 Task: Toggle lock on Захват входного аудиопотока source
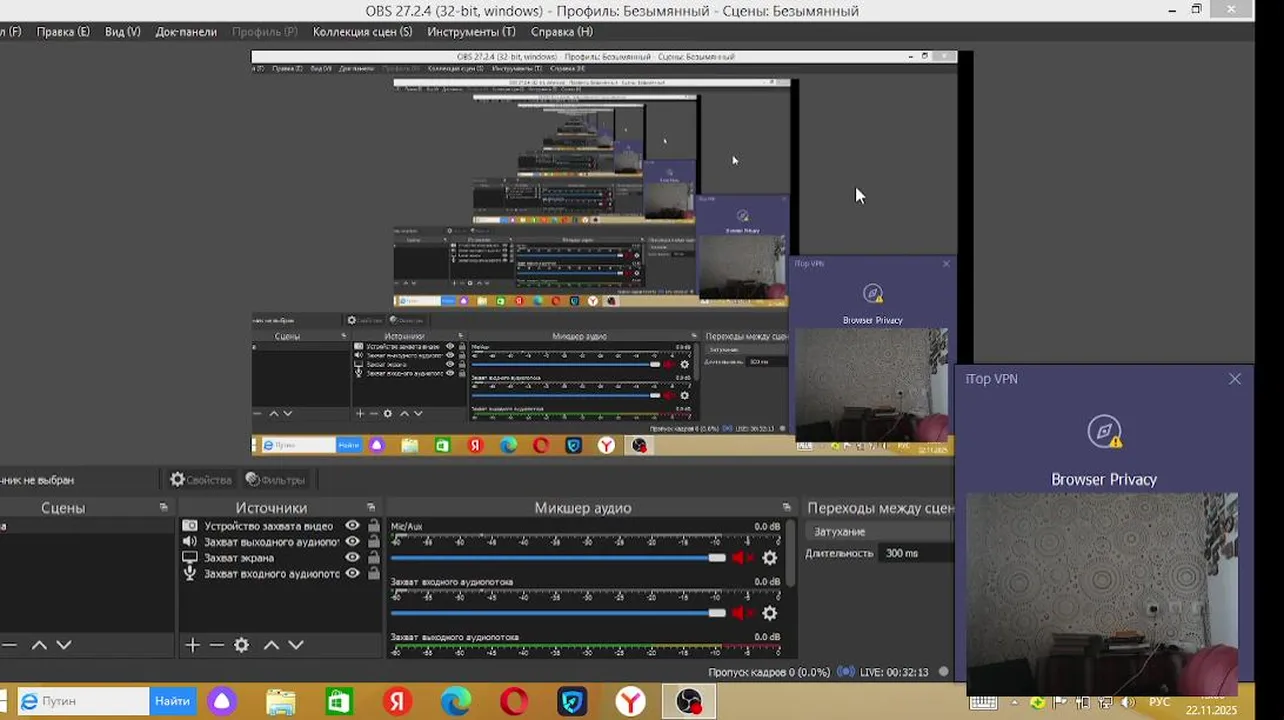pyautogui.click(x=374, y=574)
